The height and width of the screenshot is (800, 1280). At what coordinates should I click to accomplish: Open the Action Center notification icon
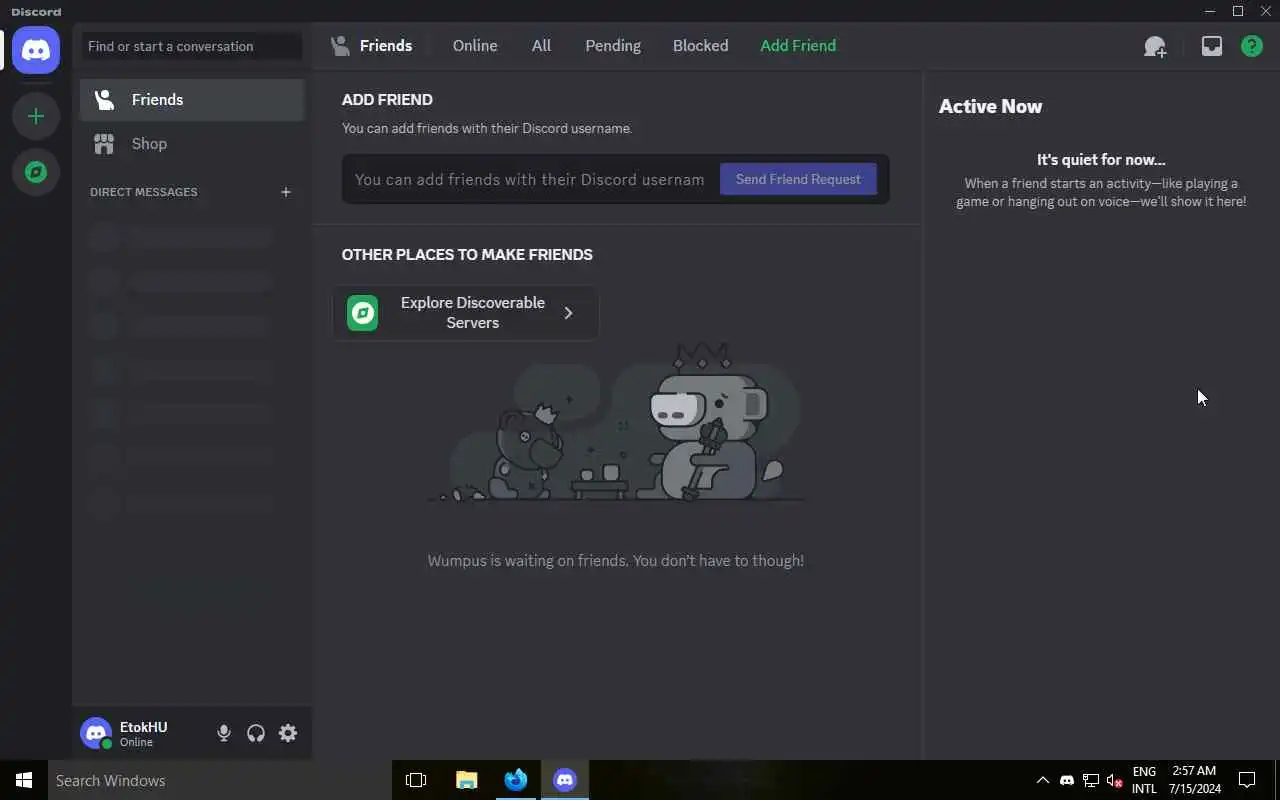click(x=1247, y=780)
